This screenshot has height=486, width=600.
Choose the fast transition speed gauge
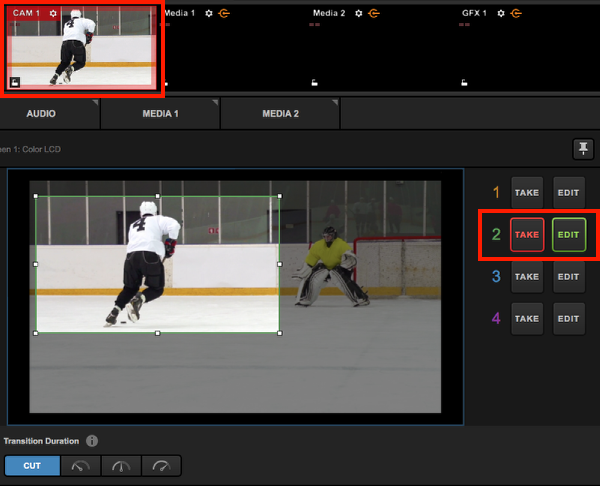(161, 466)
